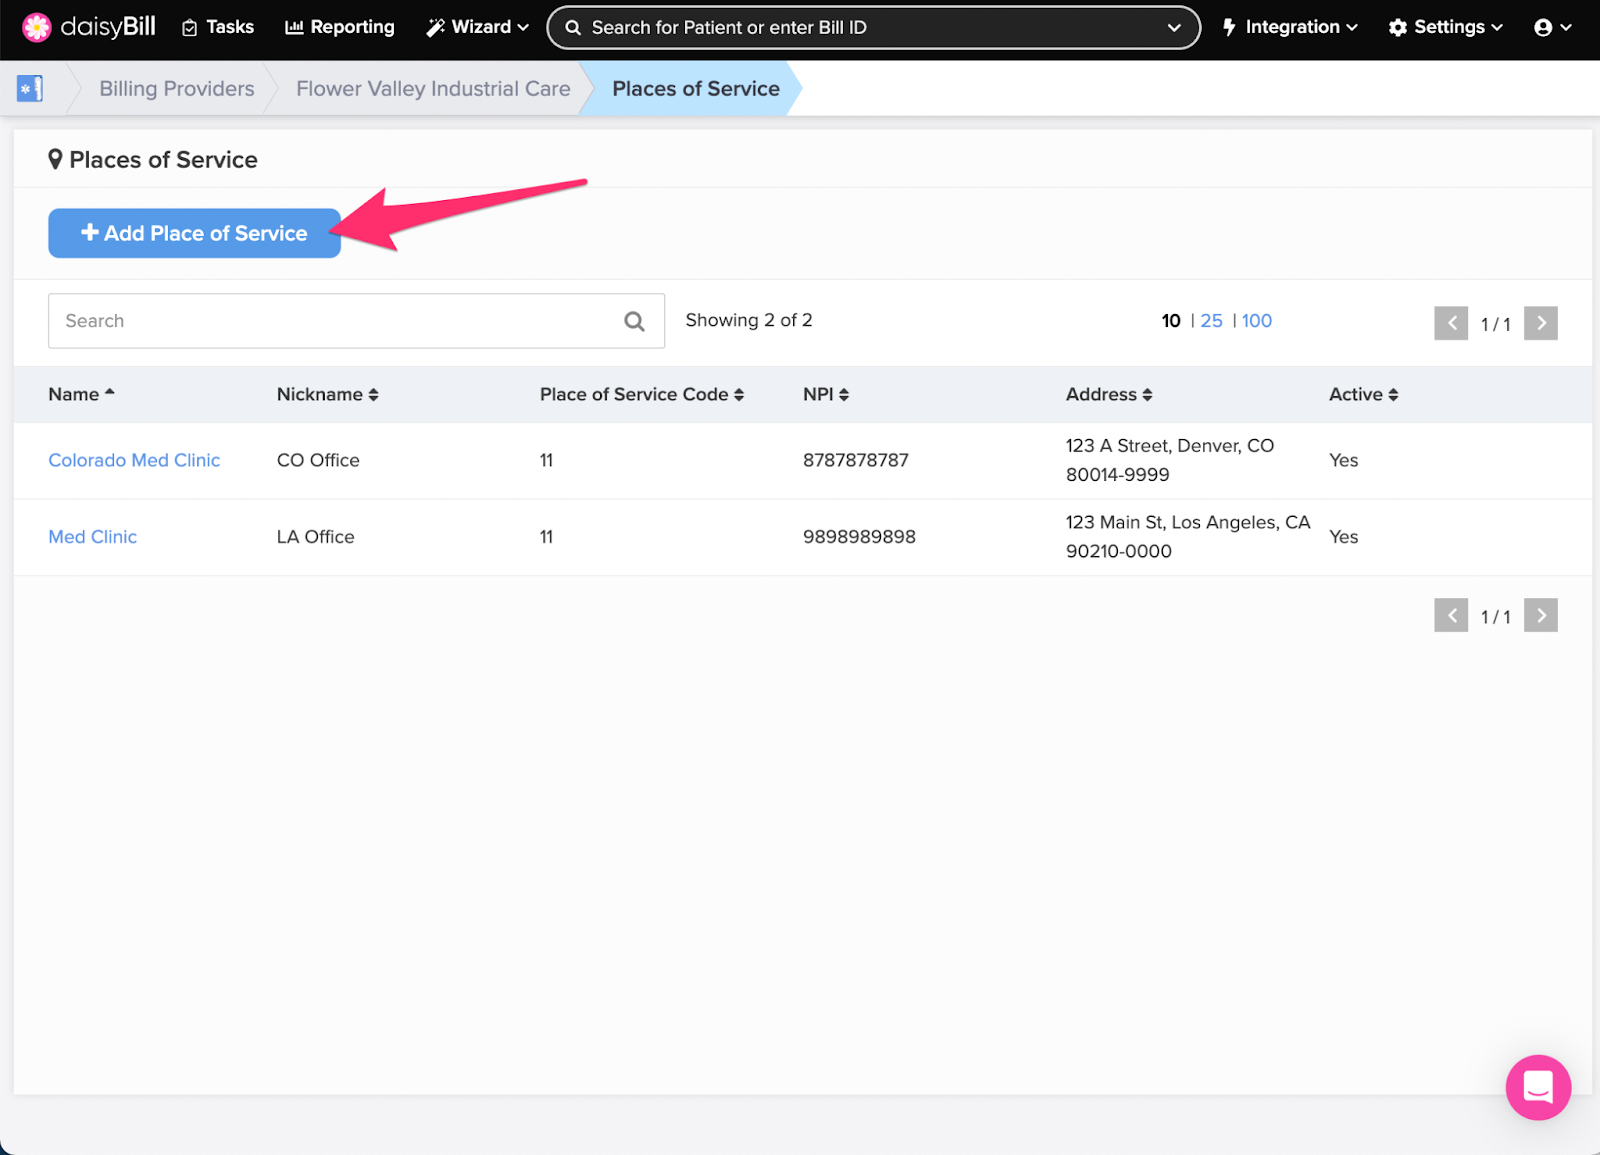Open the Integration menu
The image size is (1600, 1155).
coord(1290,27)
